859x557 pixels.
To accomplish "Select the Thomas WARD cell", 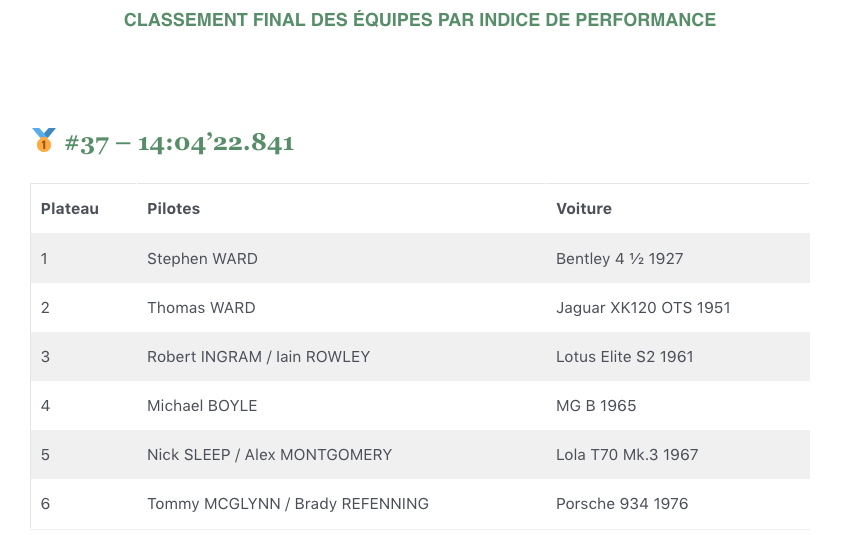I will pos(201,308).
